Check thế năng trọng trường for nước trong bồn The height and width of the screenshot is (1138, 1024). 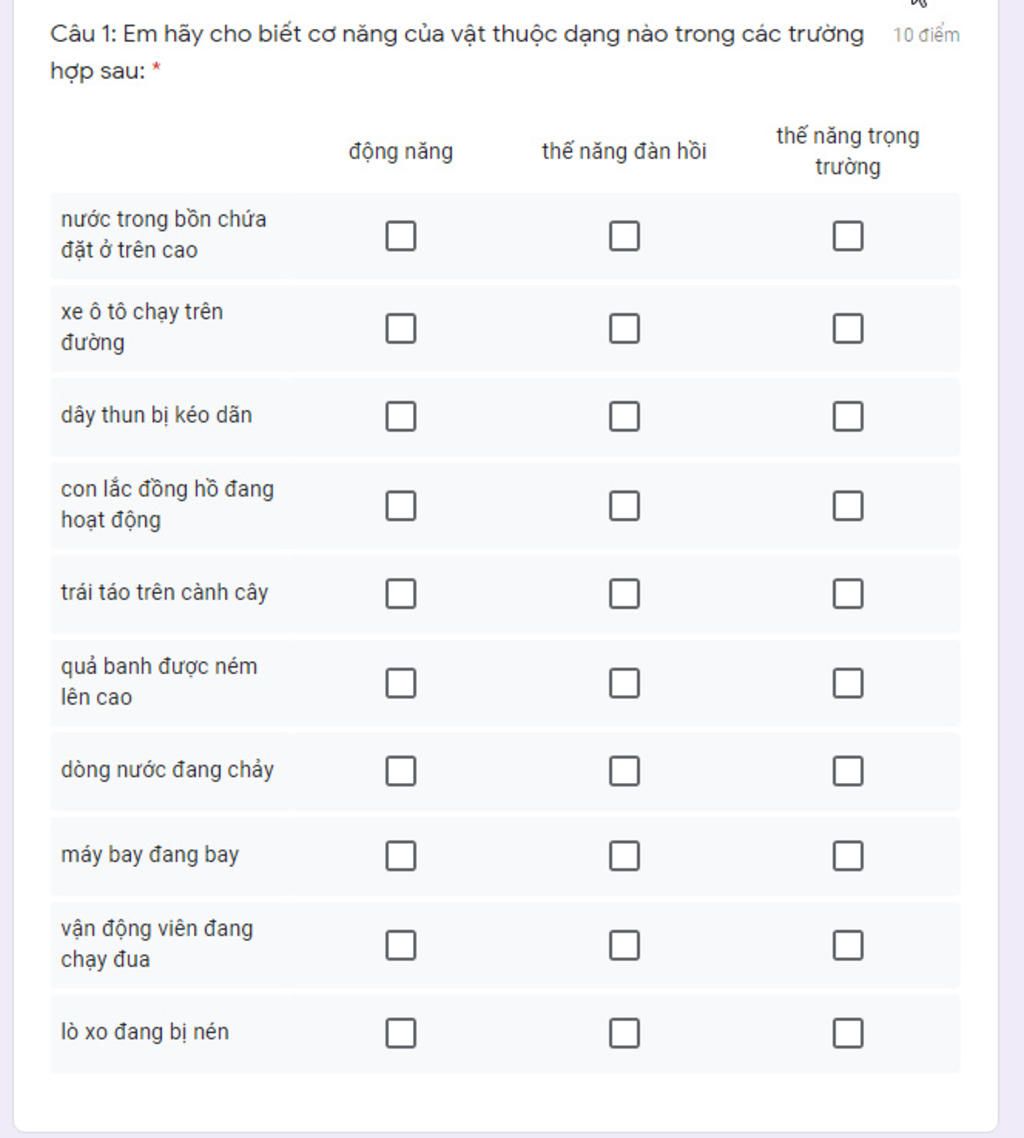coord(848,236)
